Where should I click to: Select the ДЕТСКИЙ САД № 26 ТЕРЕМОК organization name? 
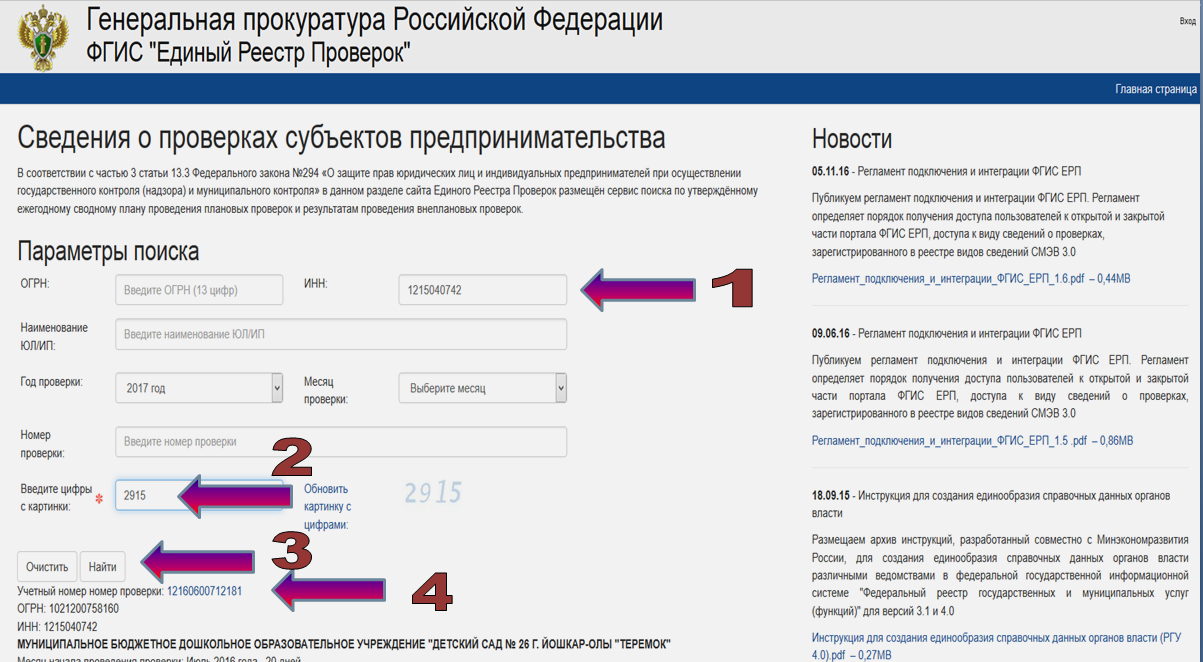[x=344, y=644]
